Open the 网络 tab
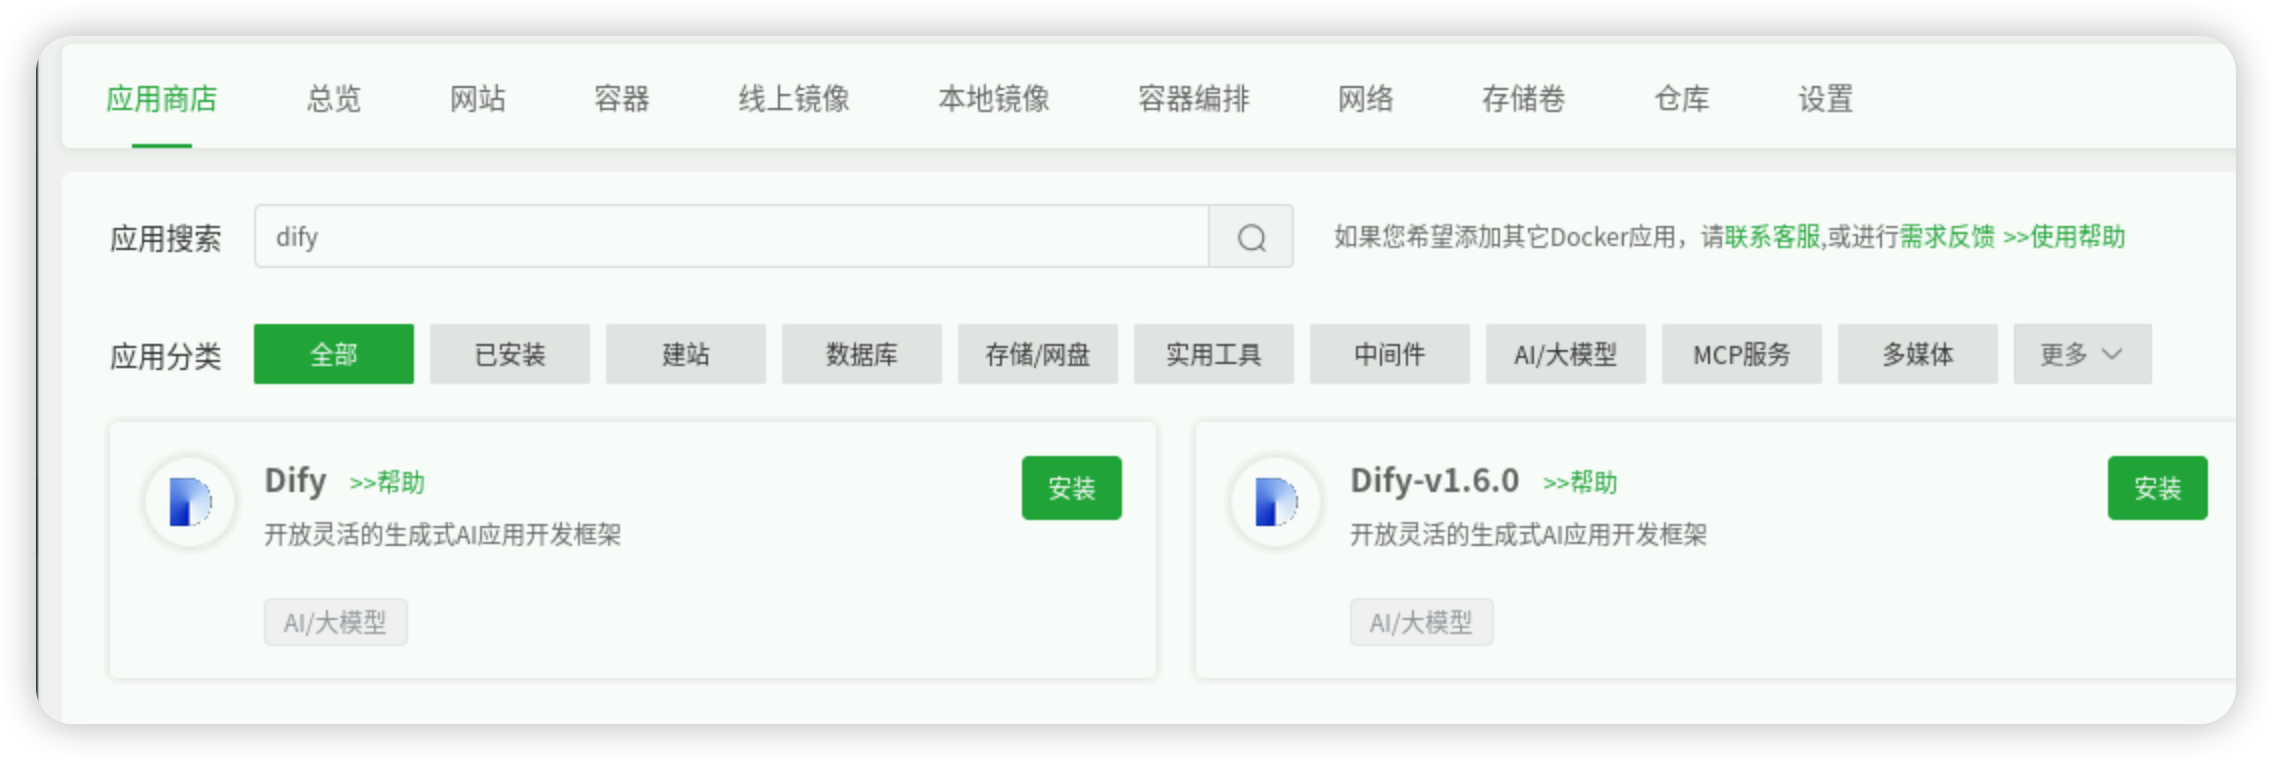Screen dimensions: 2272x760 (x=1366, y=99)
